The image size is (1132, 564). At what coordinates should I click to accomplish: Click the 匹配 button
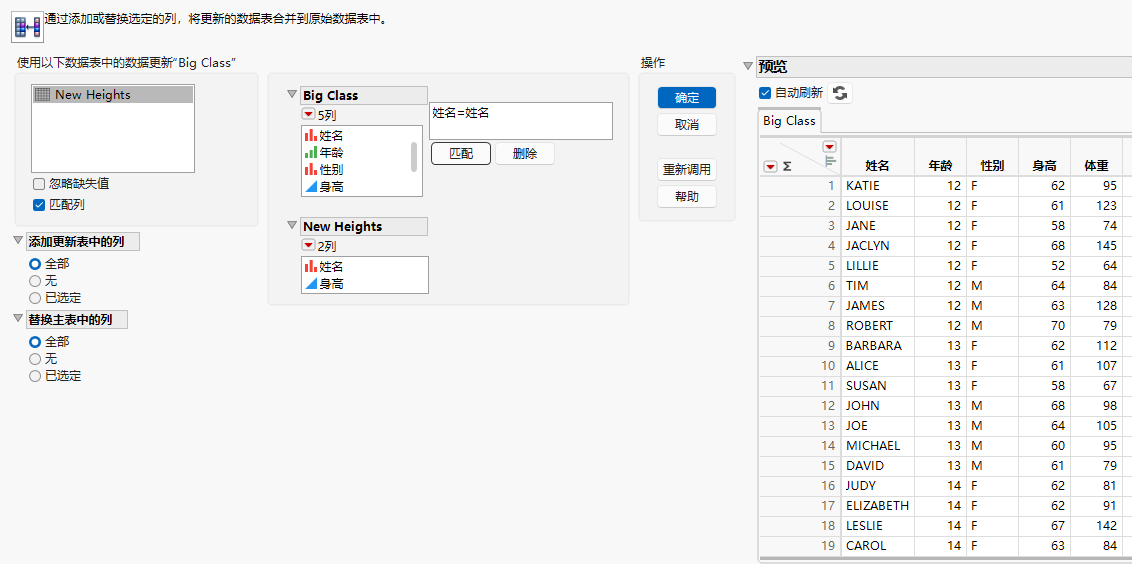click(x=461, y=153)
